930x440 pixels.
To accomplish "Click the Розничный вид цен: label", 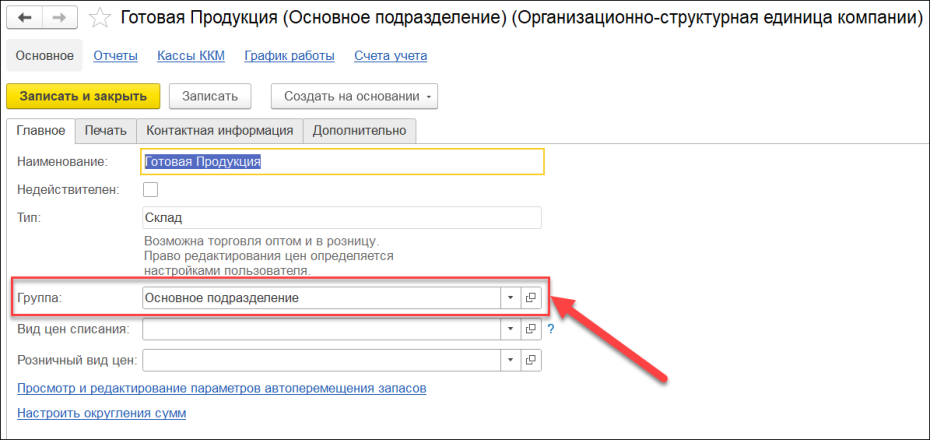I will click(78, 359).
